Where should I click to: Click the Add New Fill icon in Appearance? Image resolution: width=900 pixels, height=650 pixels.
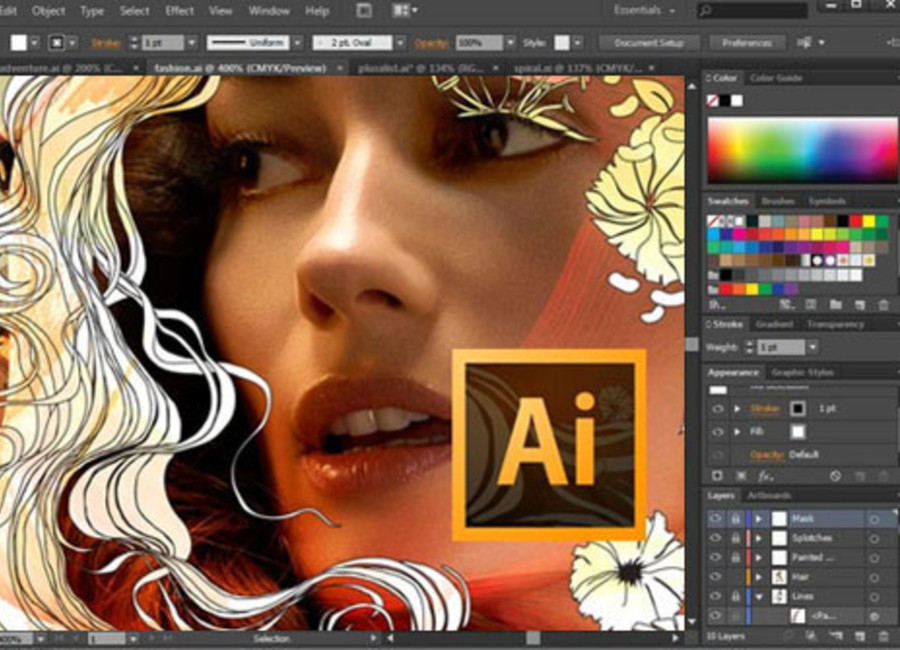[741, 475]
